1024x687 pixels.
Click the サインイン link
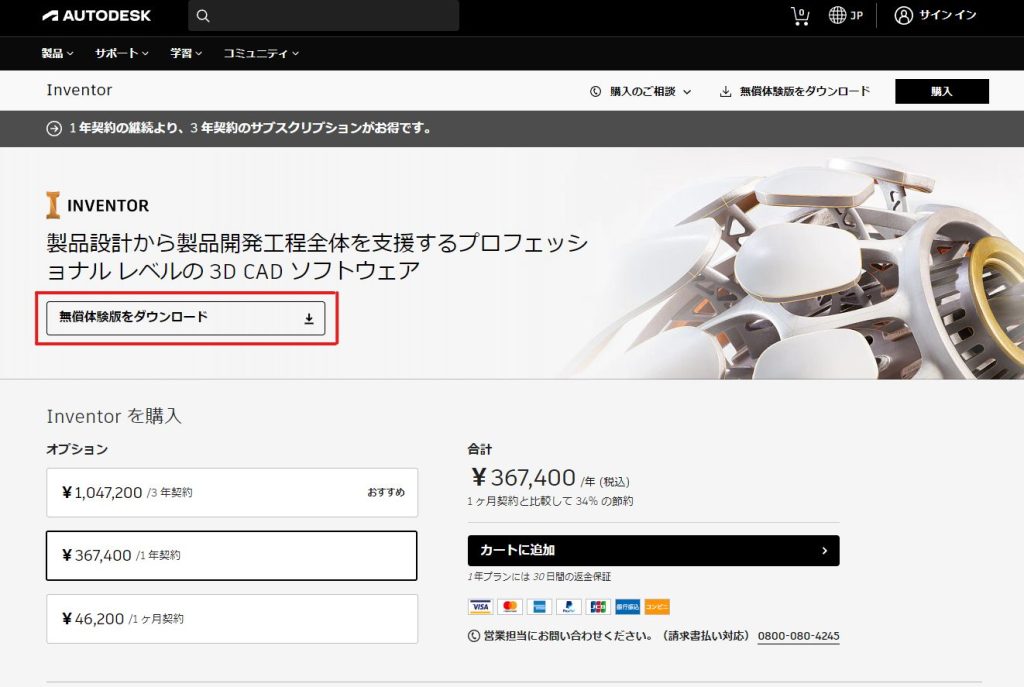pos(948,15)
